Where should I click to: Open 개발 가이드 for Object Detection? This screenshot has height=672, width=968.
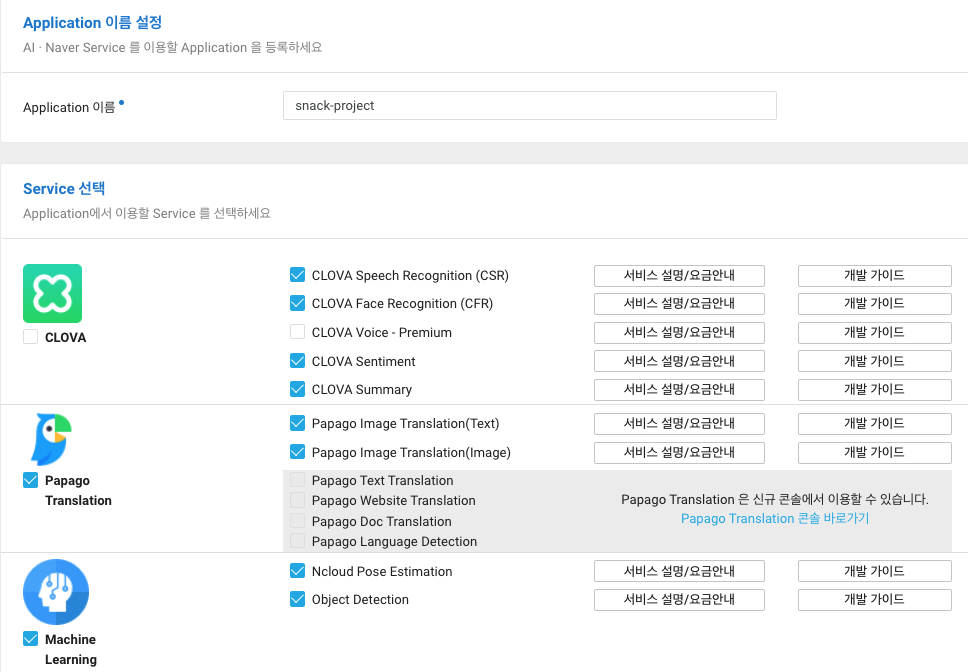pyautogui.click(x=874, y=600)
